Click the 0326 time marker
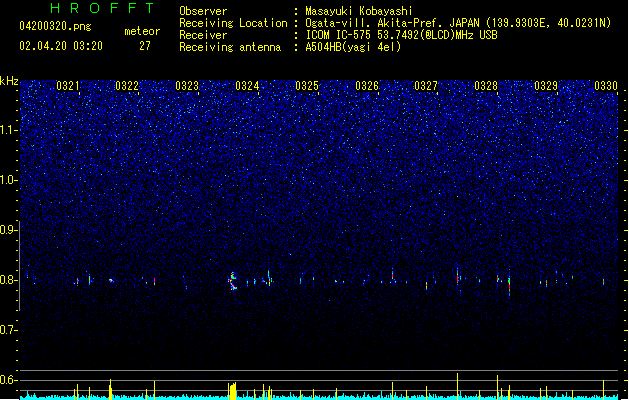The image size is (629, 400). pyautogui.click(x=367, y=86)
